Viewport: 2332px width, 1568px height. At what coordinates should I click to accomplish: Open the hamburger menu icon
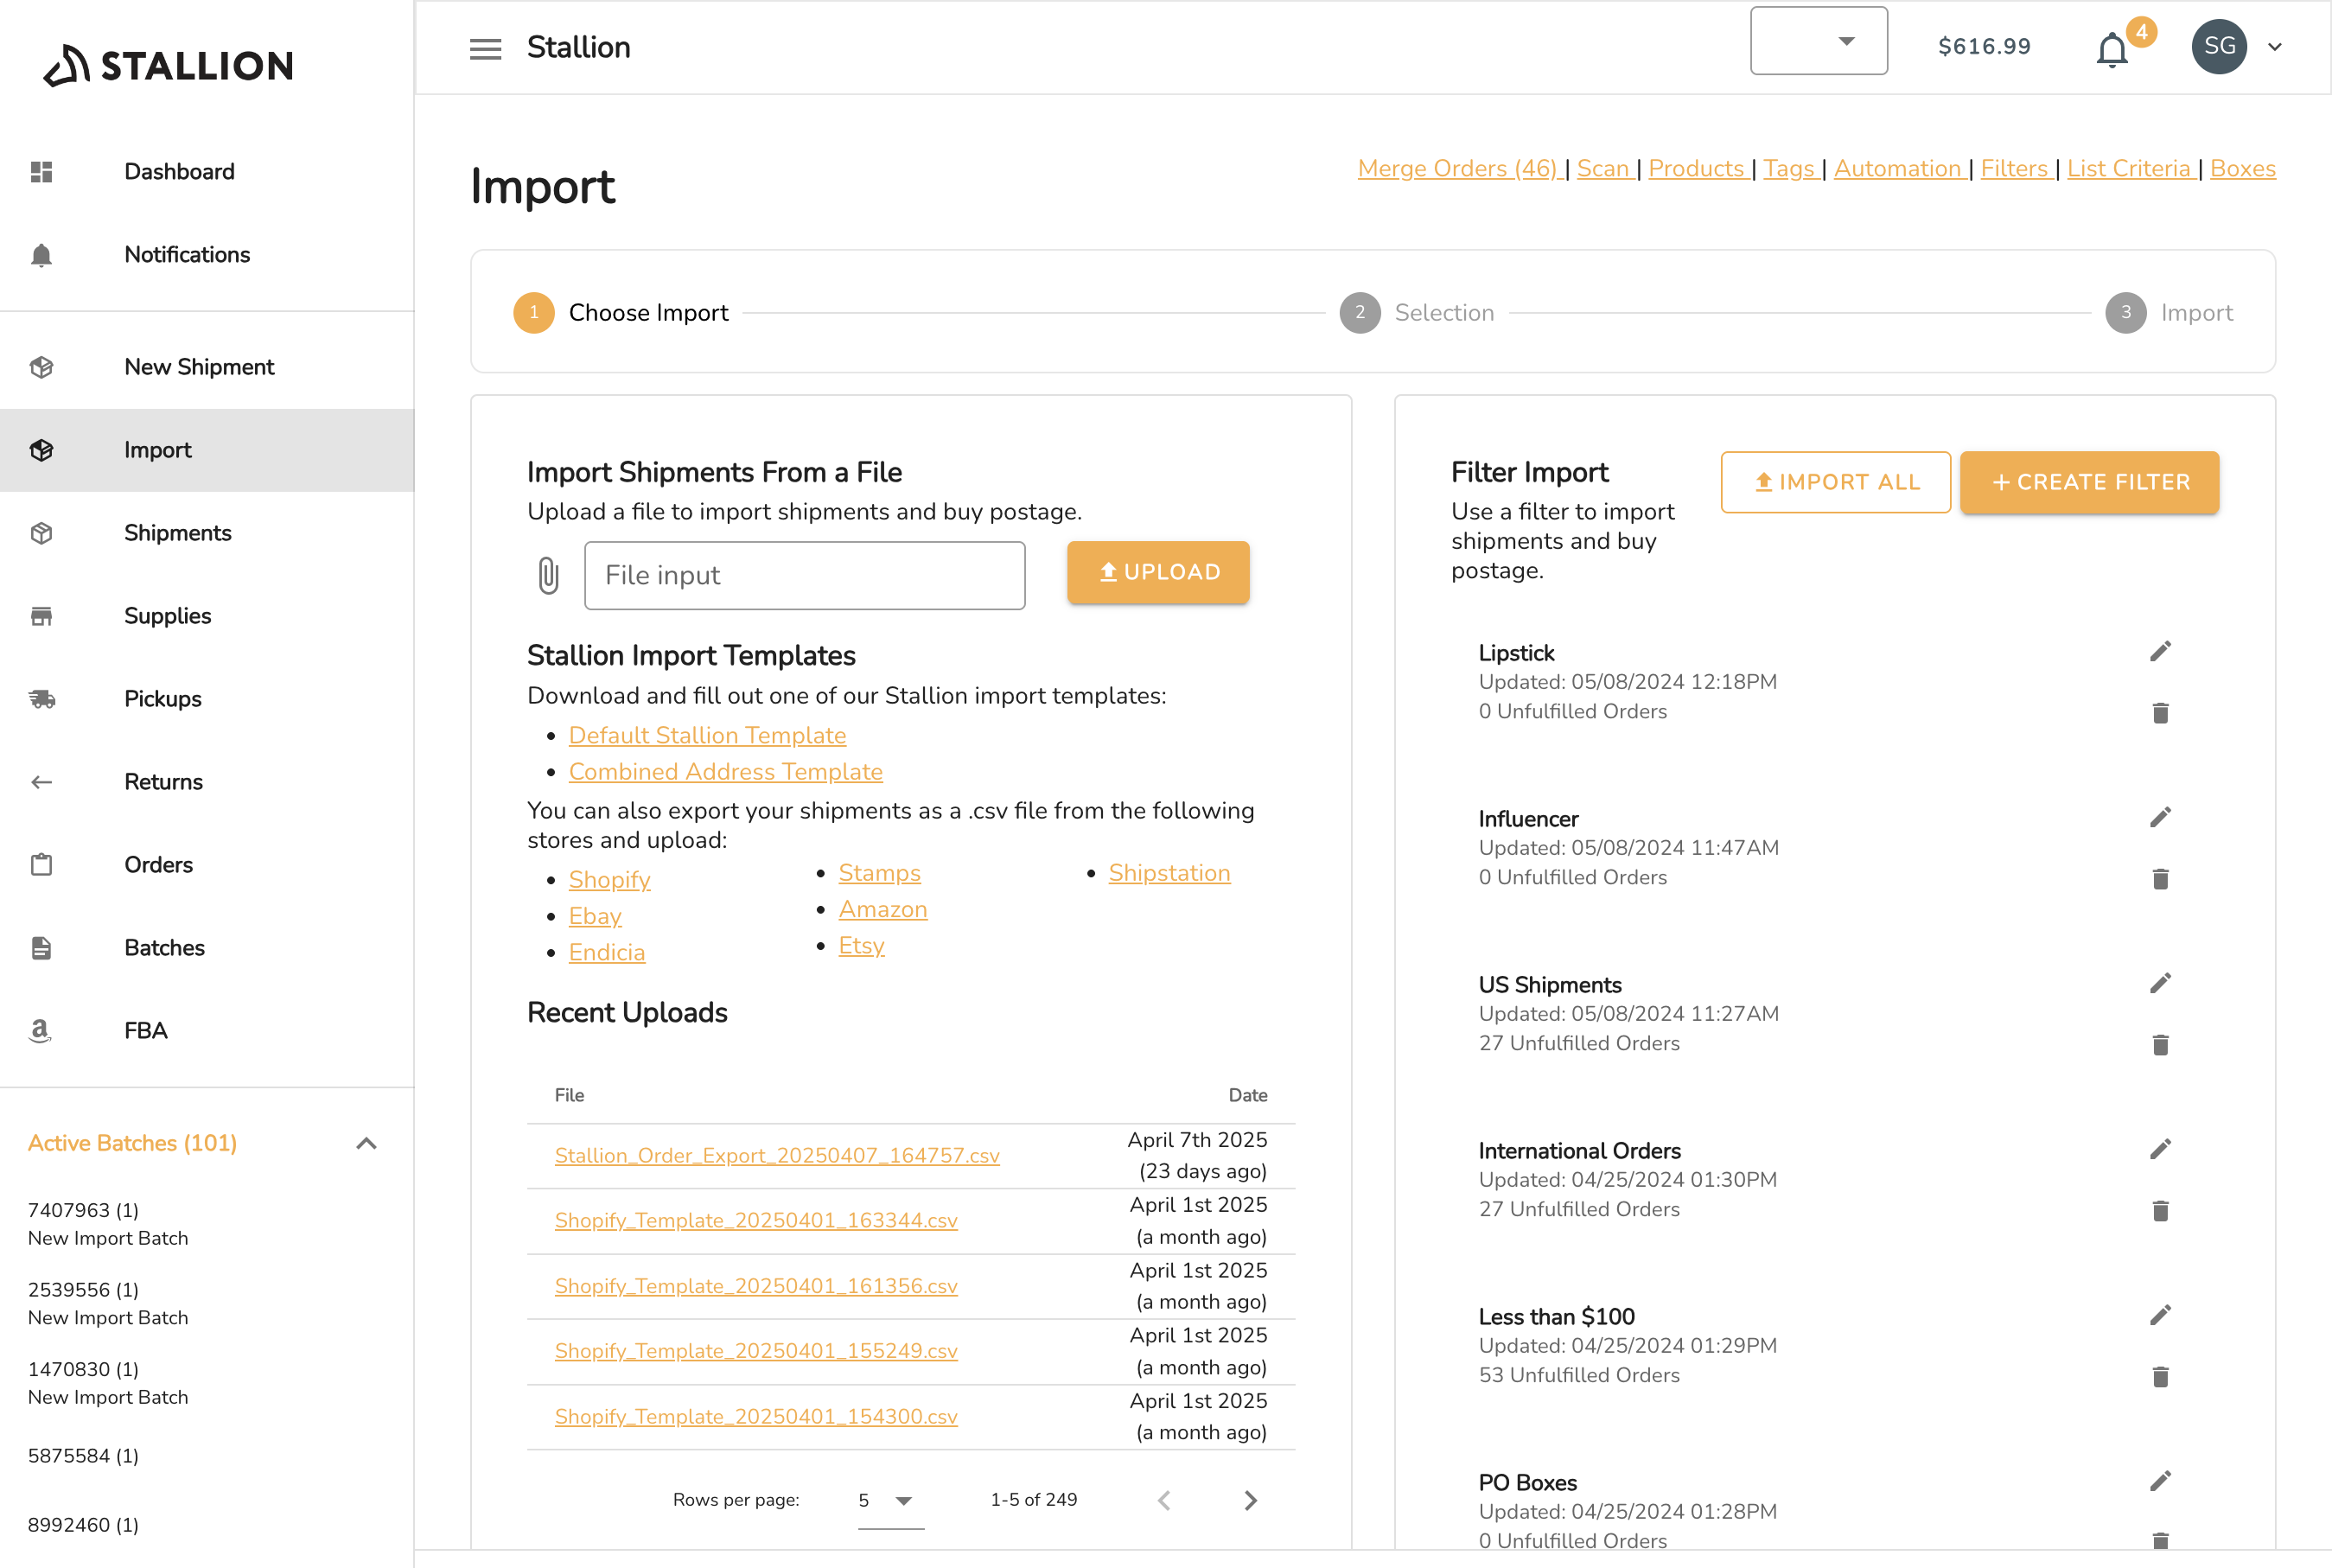[x=485, y=48]
